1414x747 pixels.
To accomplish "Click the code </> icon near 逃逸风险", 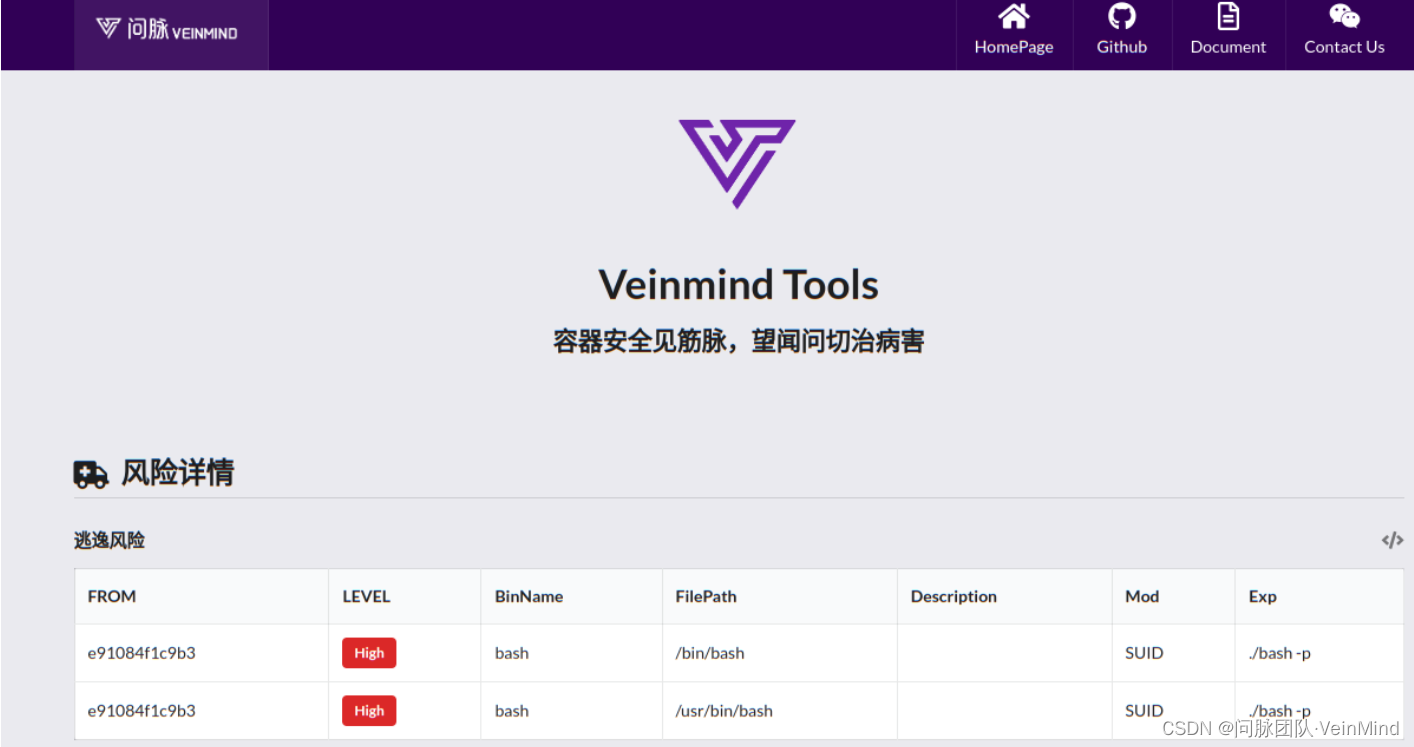I will coord(1392,539).
